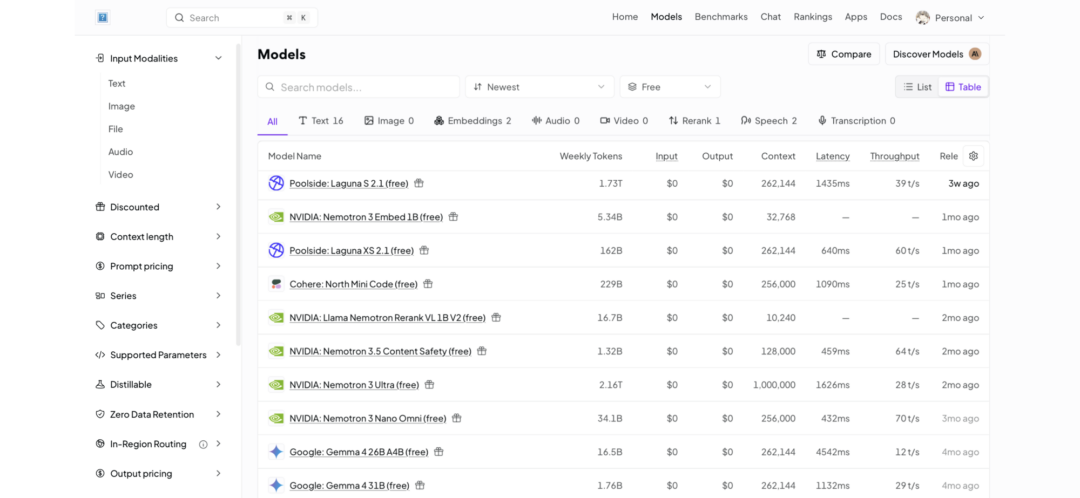This screenshot has height=498, width=1080.
Task: Click the Poolside logo beside Laguna XS 2.1
Action: pos(276,251)
